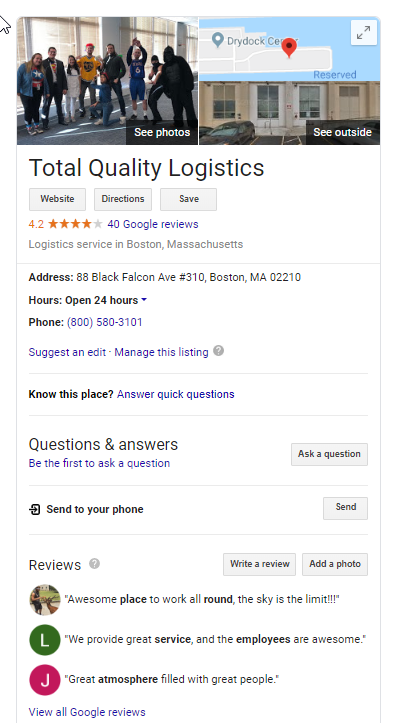Click the Directions button
Image resolution: width=400 pixels, height=723 pixels.
123,199
